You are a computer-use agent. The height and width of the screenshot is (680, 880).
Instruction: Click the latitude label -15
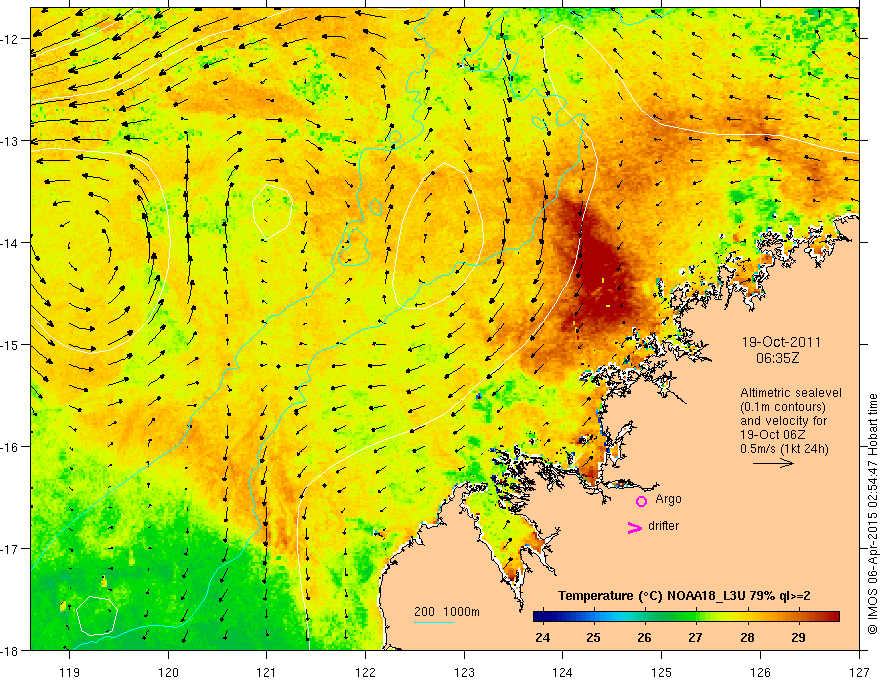tap(11, 344)
